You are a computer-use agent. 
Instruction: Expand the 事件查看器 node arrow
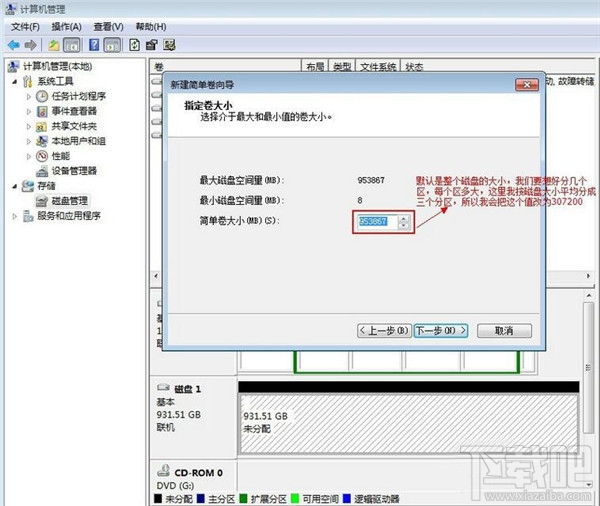click(29, 111)
